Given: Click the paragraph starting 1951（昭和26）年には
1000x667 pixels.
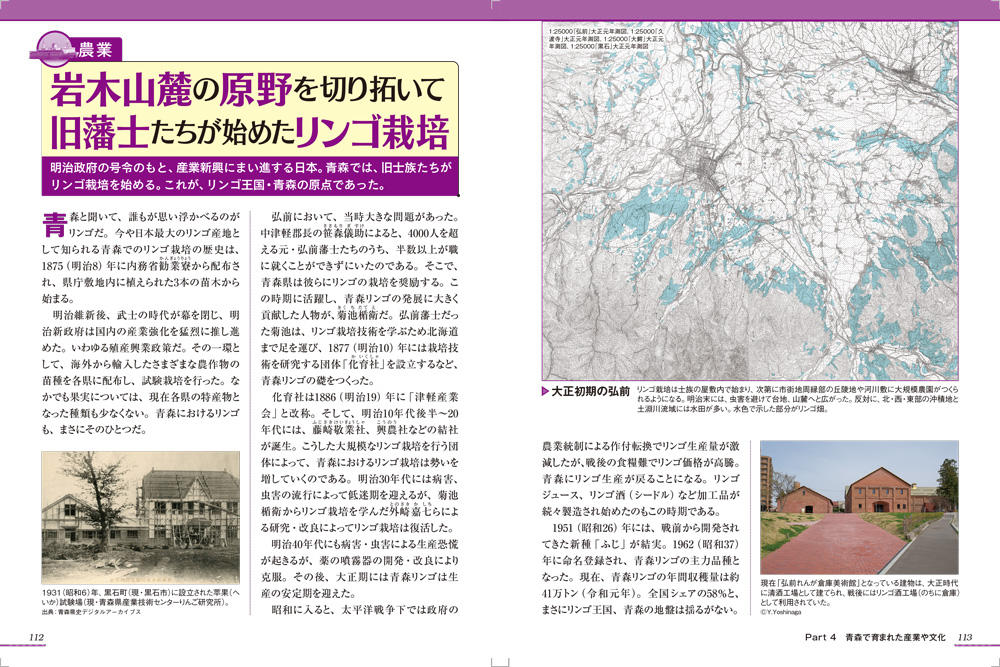Looking at the screenshot, I should click(x=640, y=569).
